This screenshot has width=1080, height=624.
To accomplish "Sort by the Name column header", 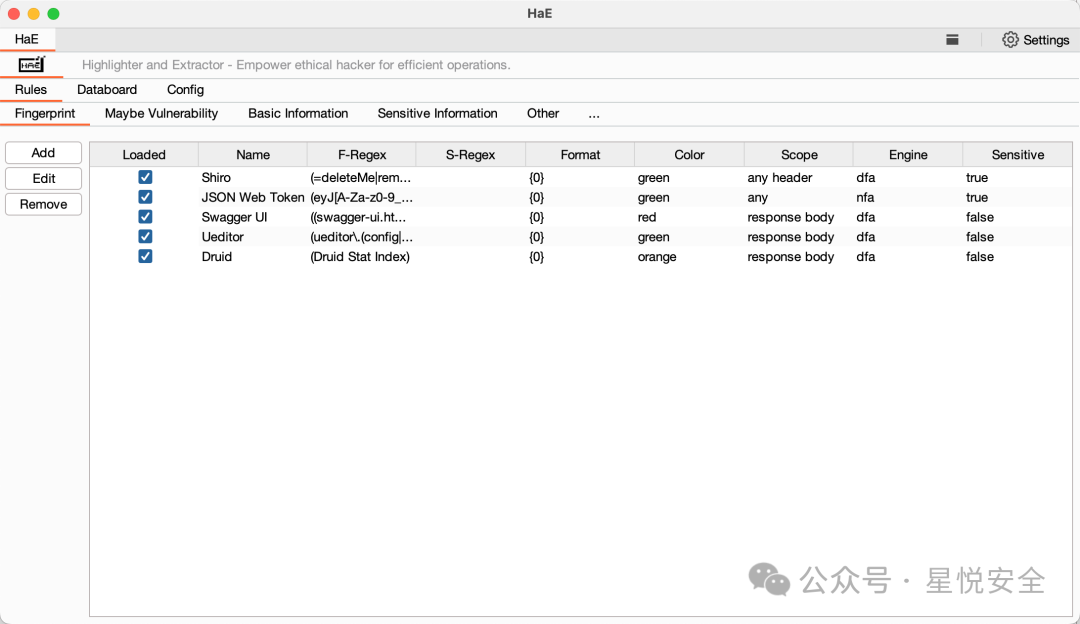I will tap(253, 155).
